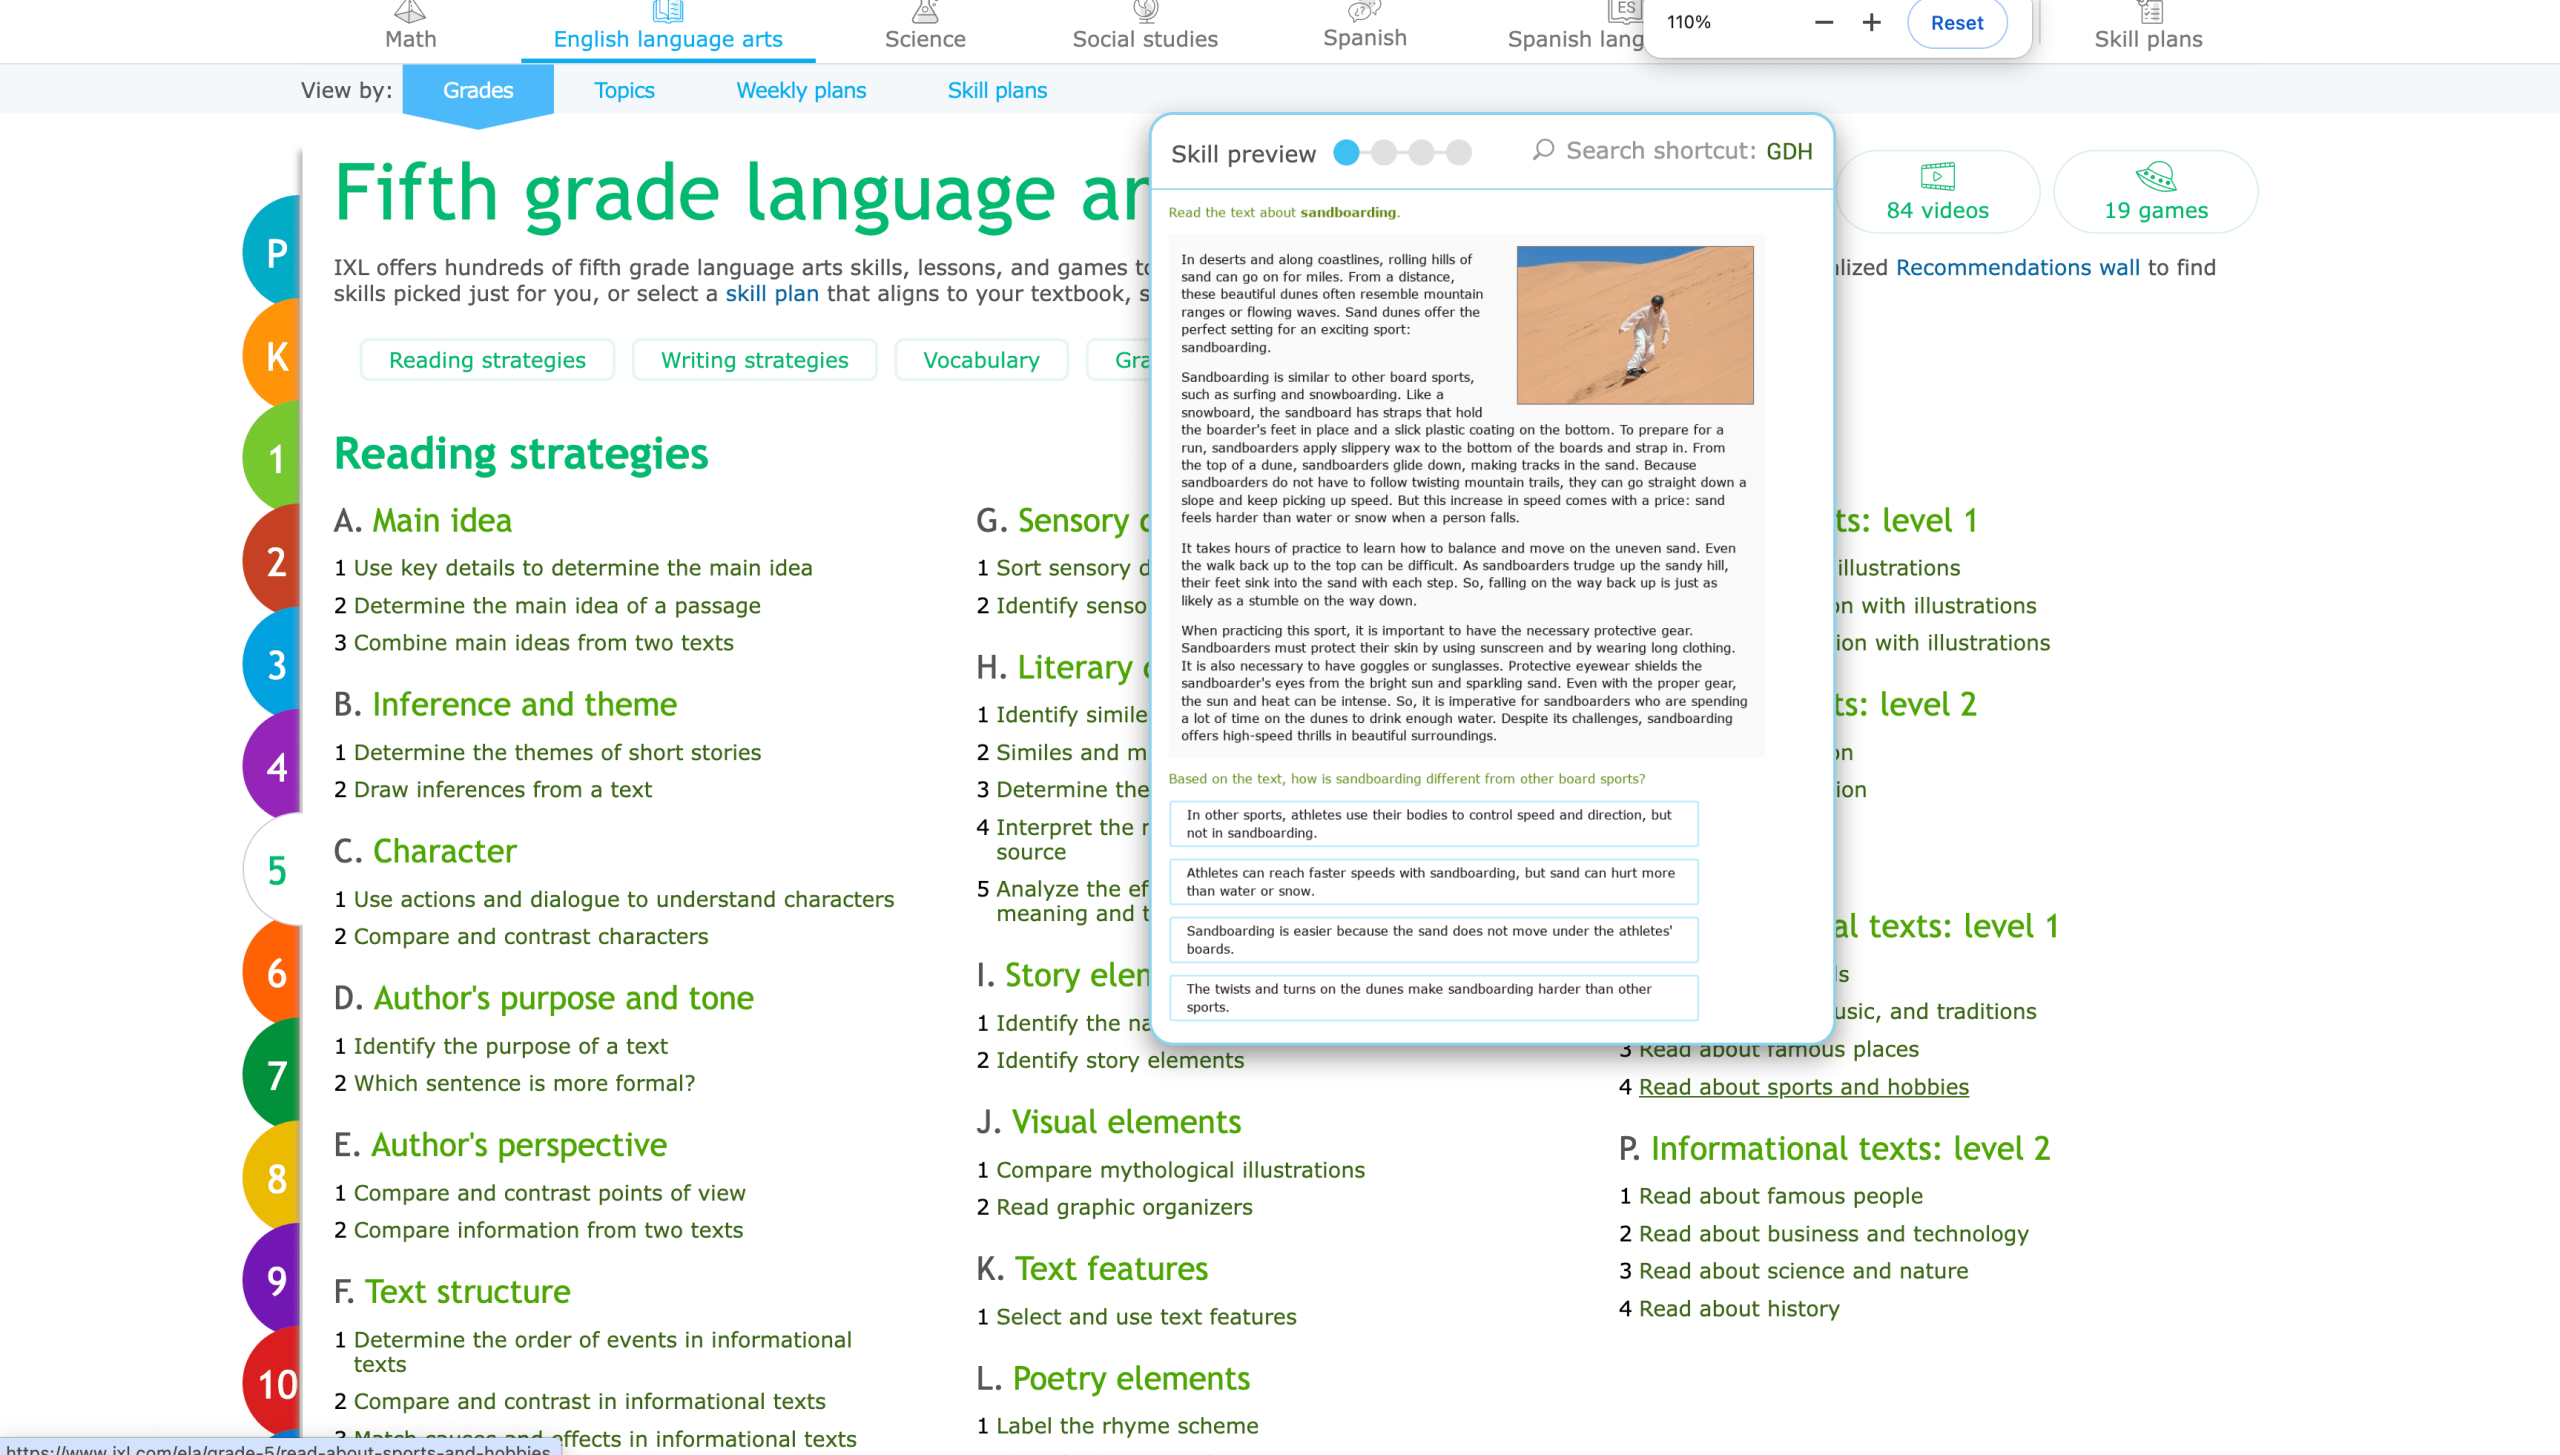Choose answer about faster speeds and sand
Viewport: 2560px width, 1455px height.
[1433, 881]
